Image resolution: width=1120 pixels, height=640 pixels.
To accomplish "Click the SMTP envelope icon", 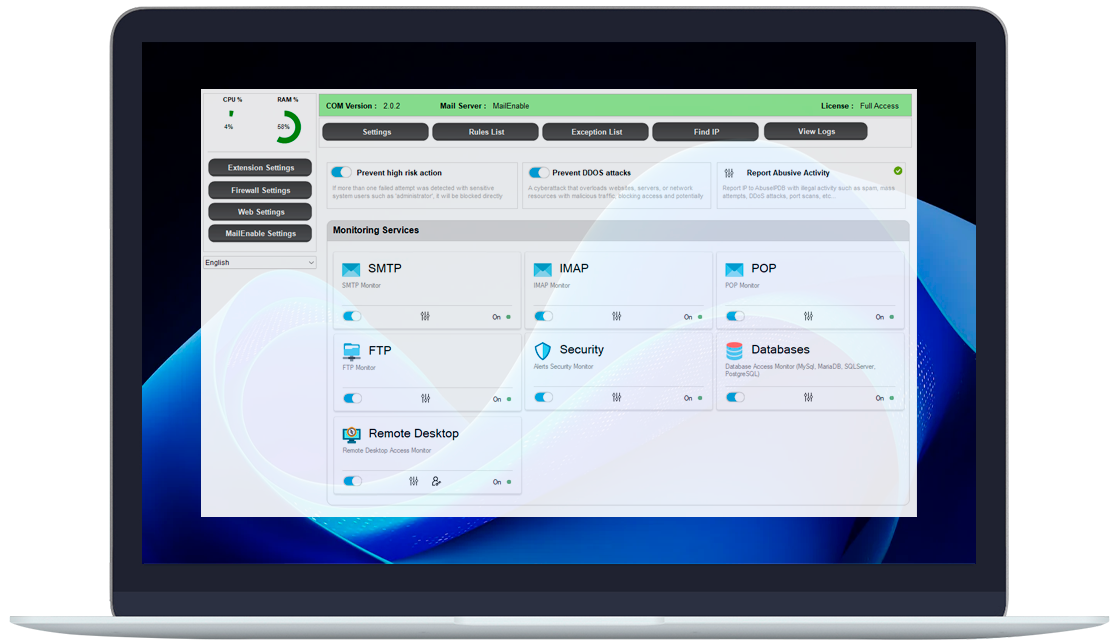I will [x=351, y=269].
